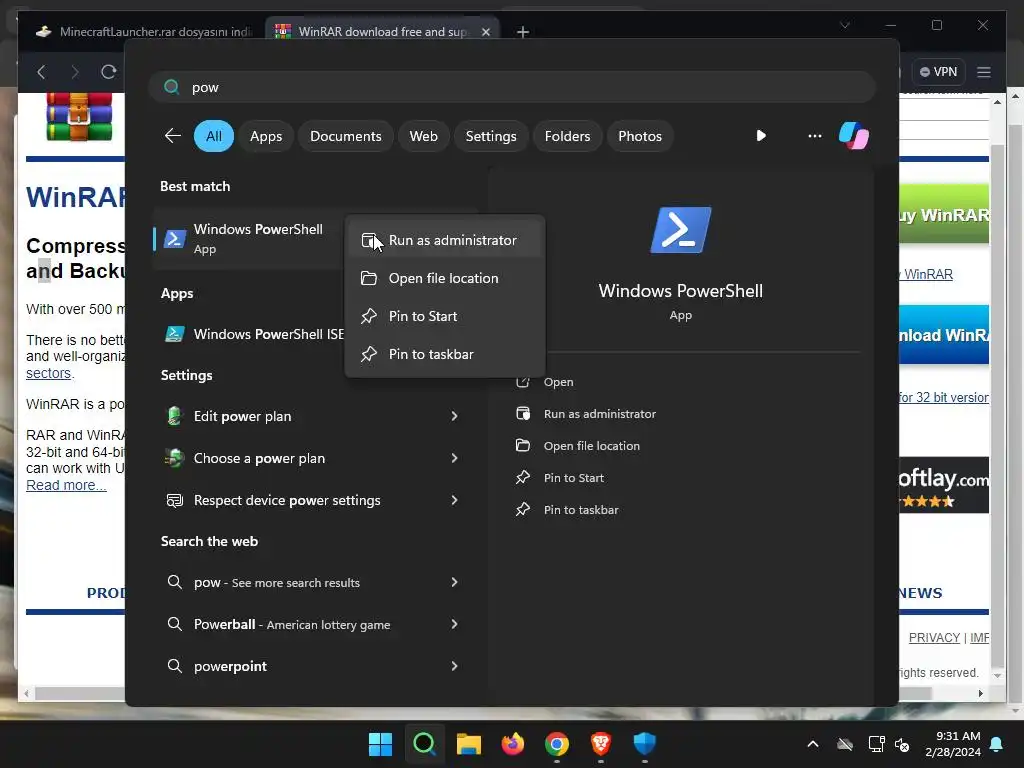Viewport: 1024px width, 768px height.
Task: Click the PRIVACY link on WinRAR page
Action: [934, 637]
